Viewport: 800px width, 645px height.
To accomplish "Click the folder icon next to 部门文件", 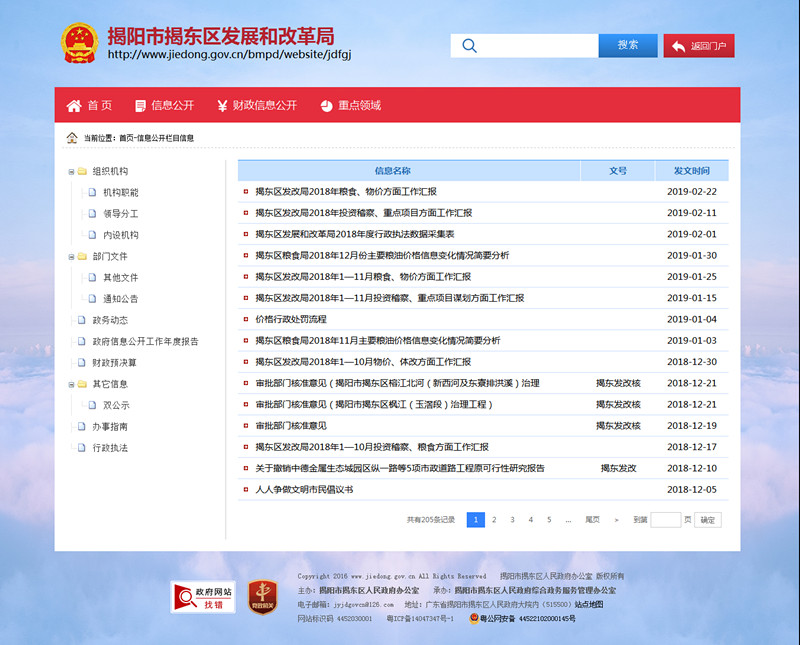I will point(82,257).
